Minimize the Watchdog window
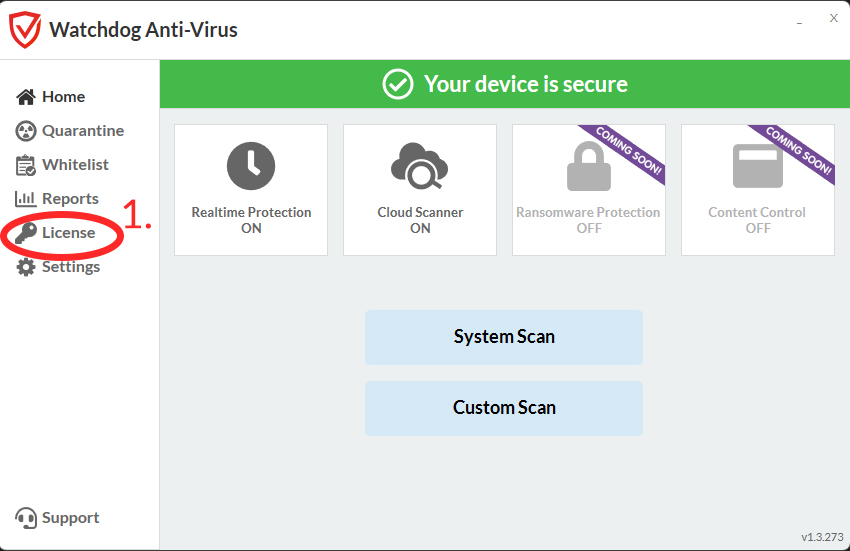This screenshot has width=850, height=551. (x=799, y=23)
